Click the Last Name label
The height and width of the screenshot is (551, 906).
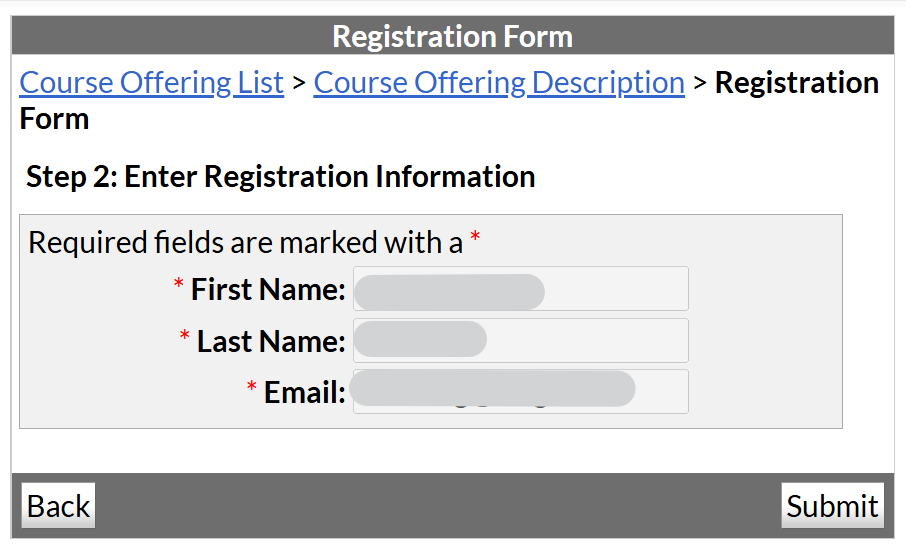coord(271,342)
